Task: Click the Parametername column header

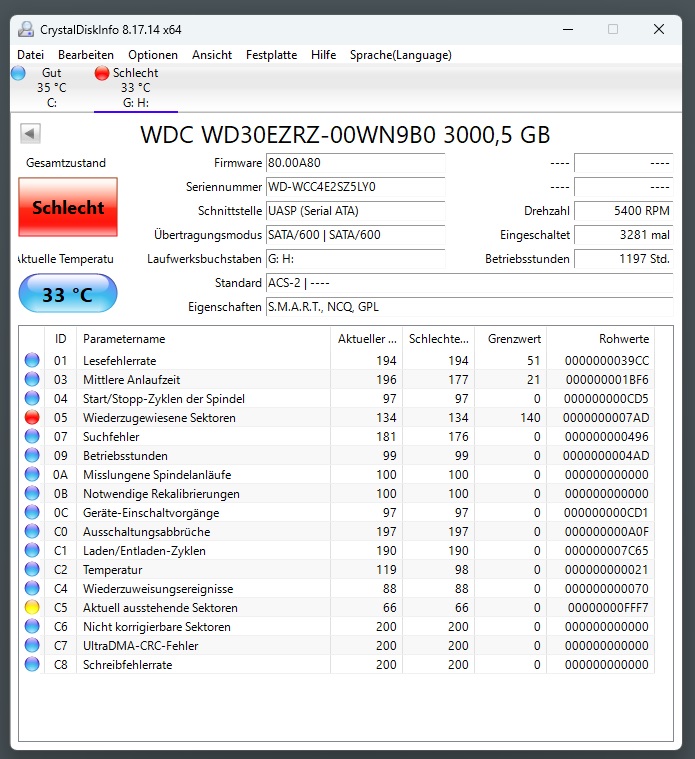Action: (x=204, y=339)
